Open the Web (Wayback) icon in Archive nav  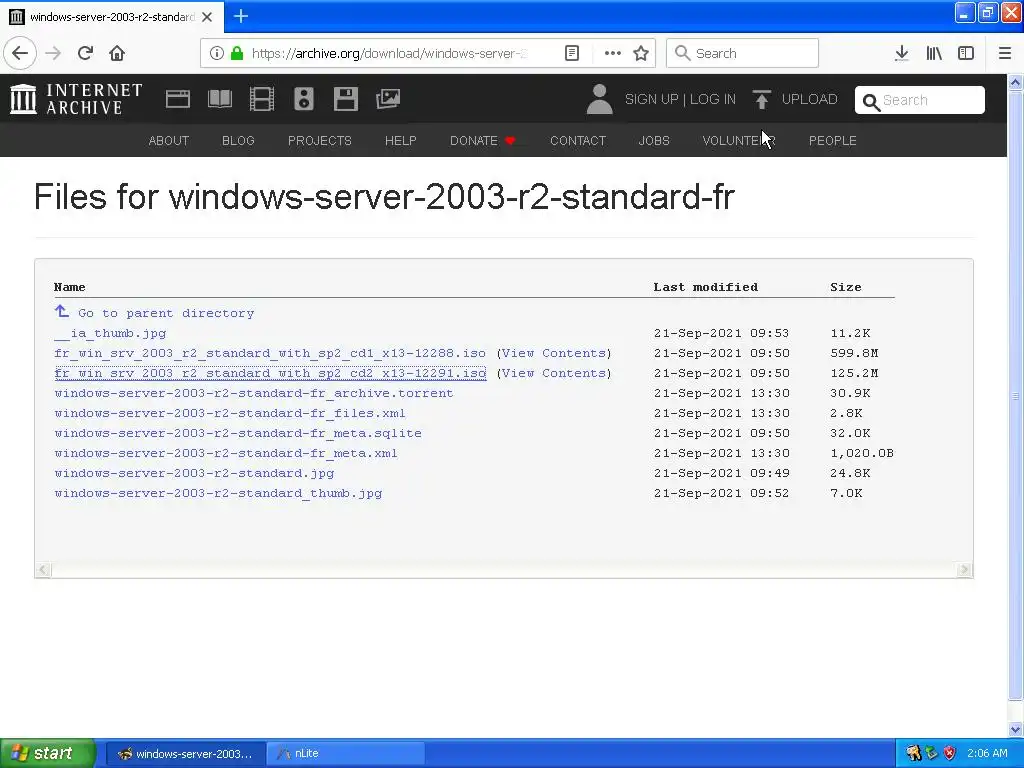click(178, 99)
